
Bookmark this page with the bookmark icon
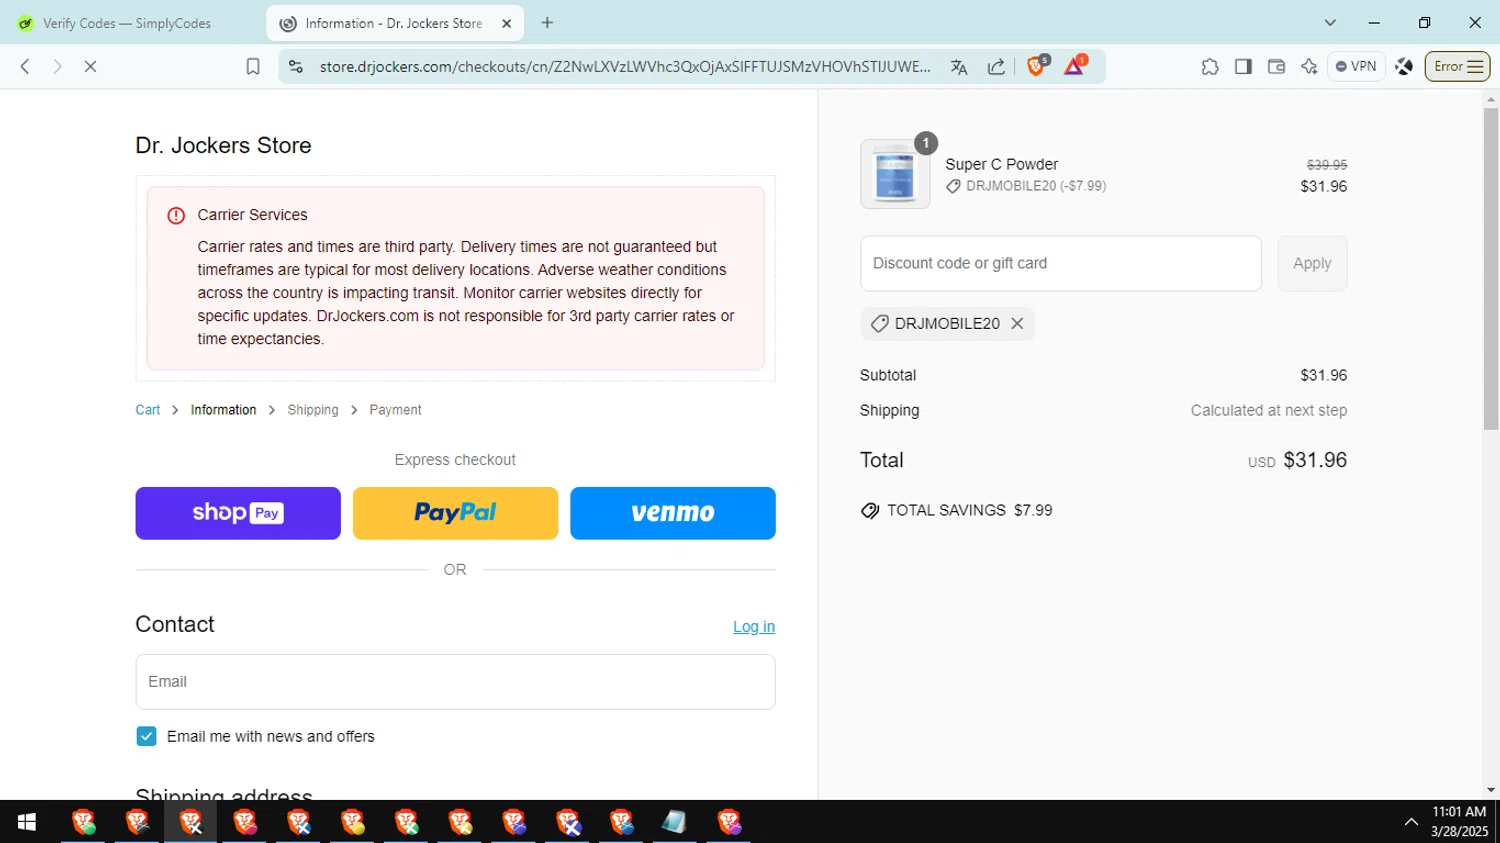253,66
